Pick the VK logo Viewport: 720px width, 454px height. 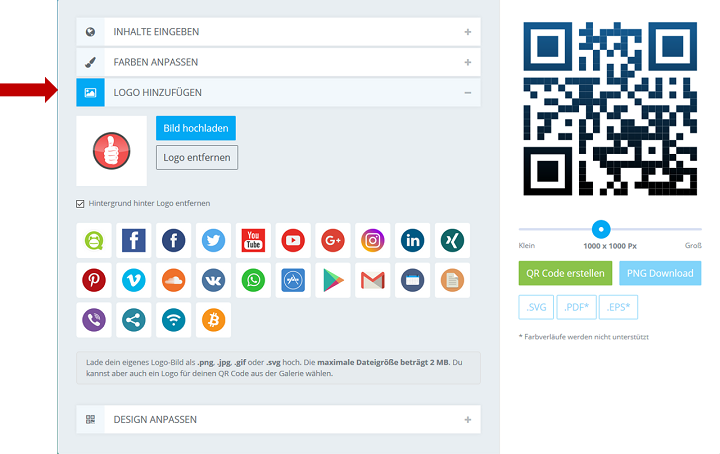point(214,280)
